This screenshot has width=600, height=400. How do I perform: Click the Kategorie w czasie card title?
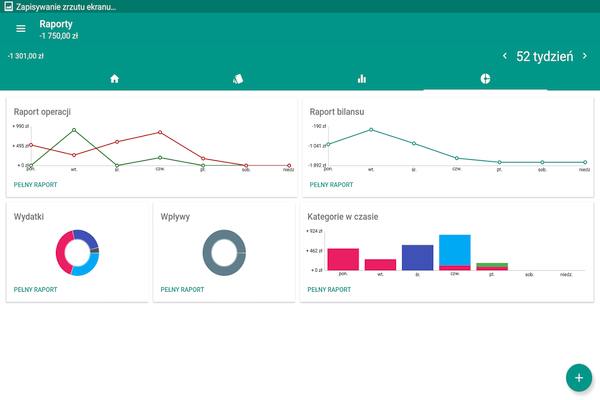coord(343,217)
